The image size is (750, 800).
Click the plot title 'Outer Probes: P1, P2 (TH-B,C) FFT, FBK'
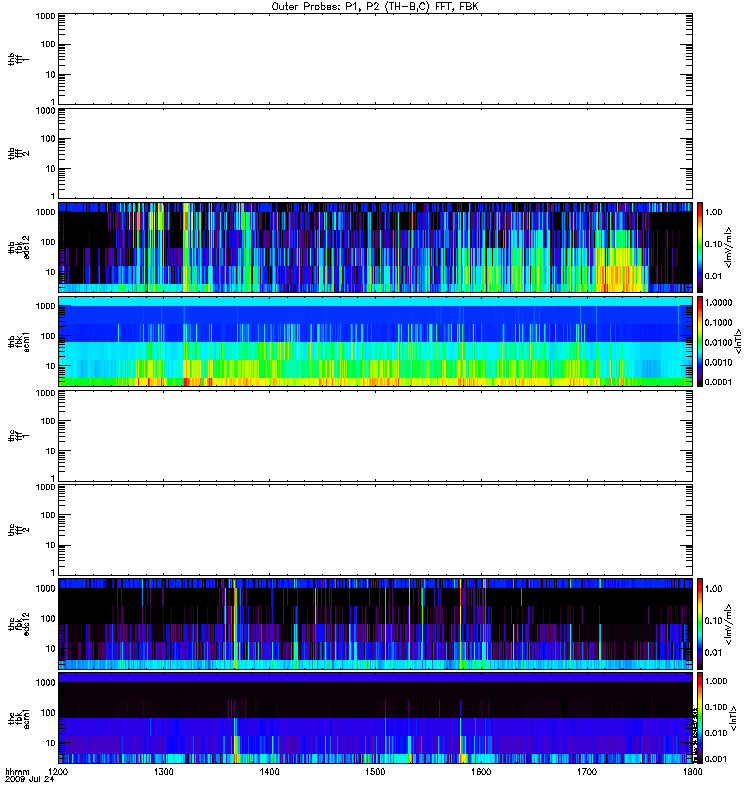375,7
